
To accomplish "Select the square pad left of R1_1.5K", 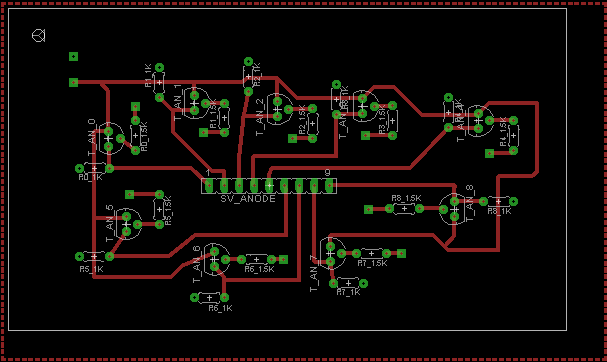I will click(x=204, y=133).
